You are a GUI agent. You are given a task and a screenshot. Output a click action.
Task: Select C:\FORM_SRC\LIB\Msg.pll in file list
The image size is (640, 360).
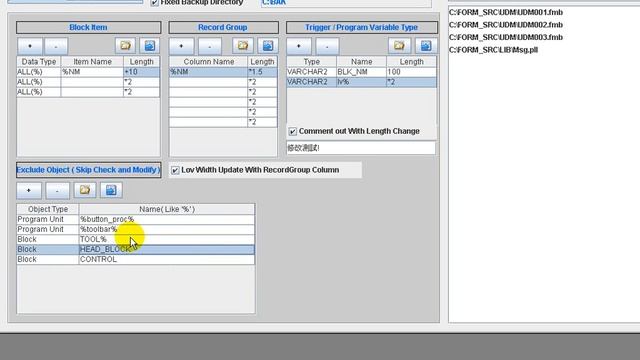tap(493, 50)
